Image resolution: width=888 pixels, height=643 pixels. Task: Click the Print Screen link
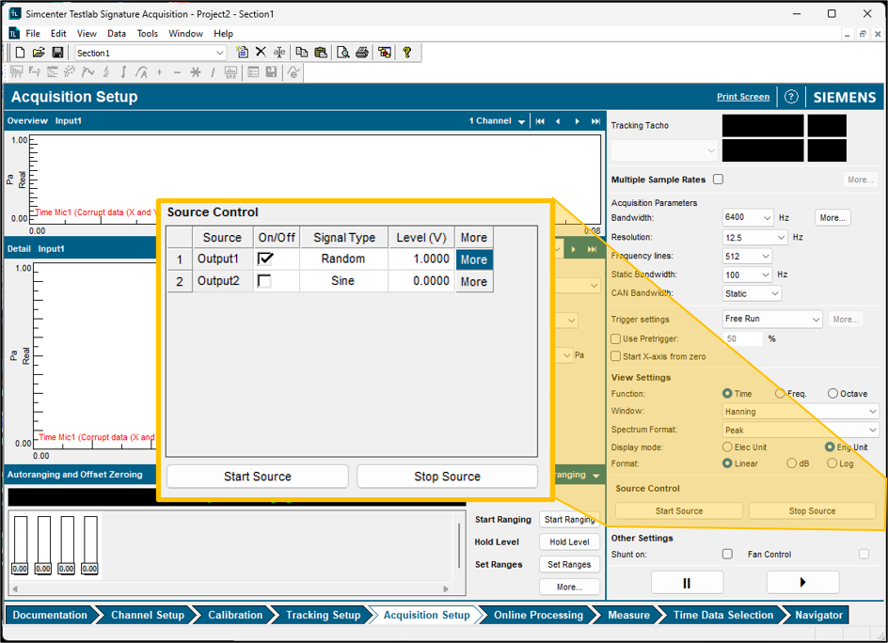point(743,97)
